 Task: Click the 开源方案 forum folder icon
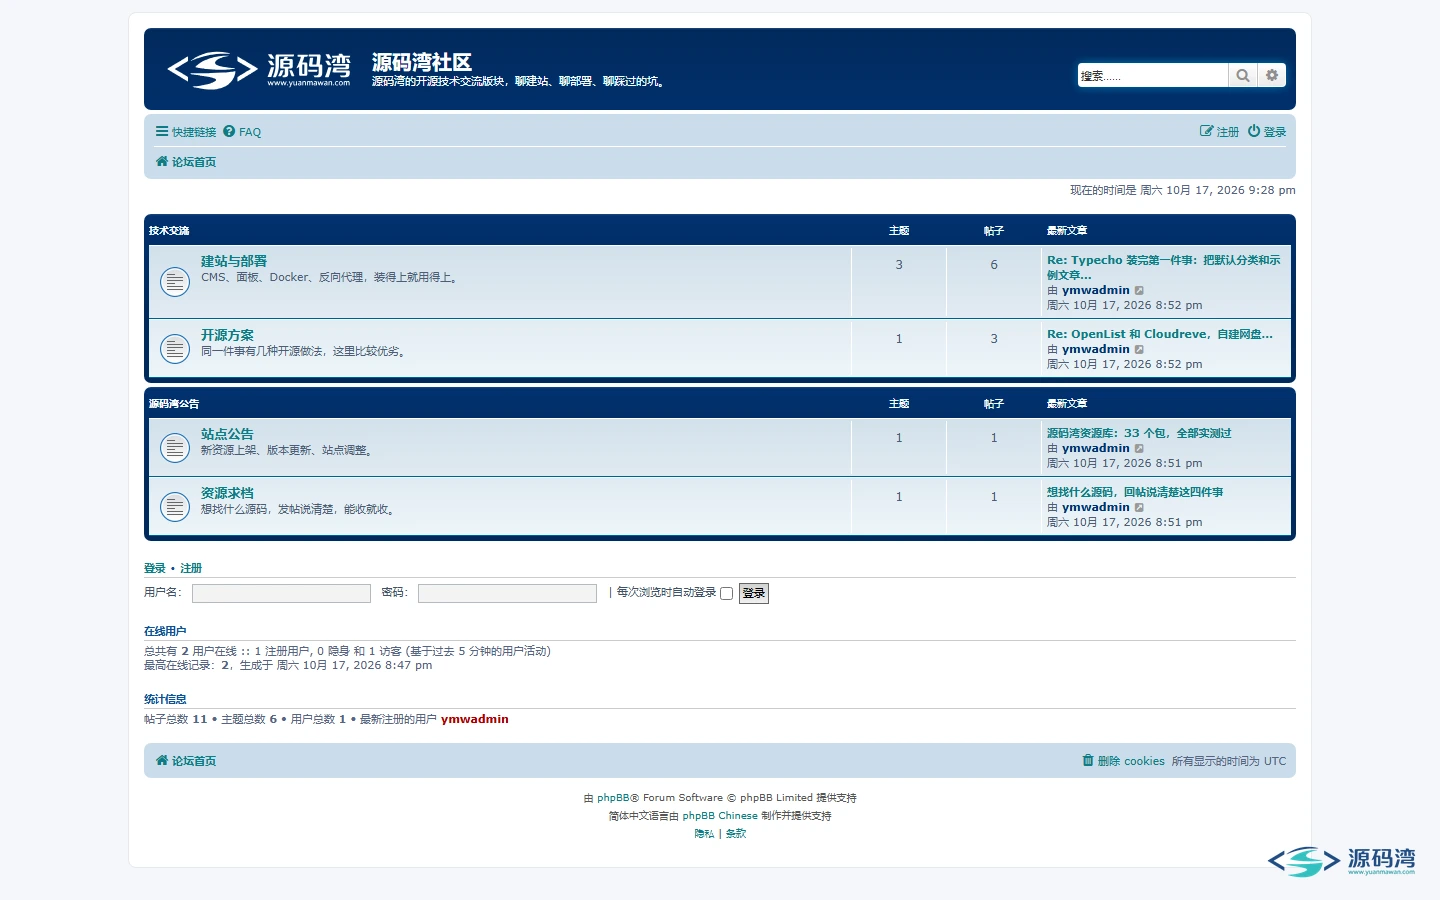[x=175, y=349]
